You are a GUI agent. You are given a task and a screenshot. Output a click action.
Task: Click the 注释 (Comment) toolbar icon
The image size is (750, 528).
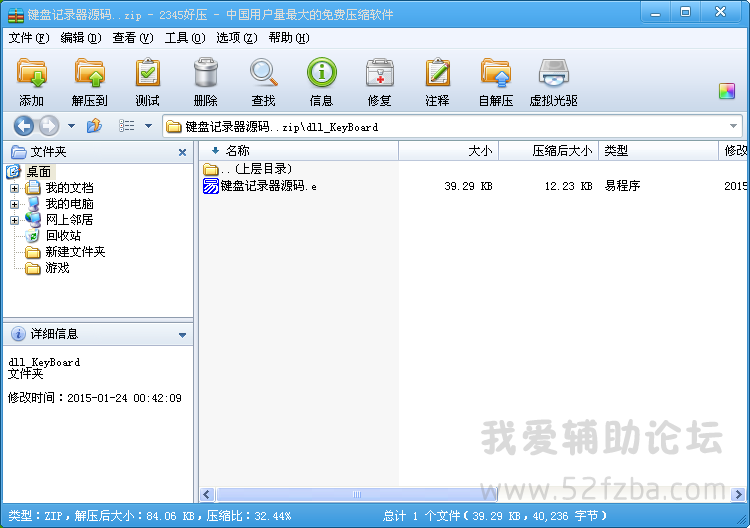coord(438,73)
